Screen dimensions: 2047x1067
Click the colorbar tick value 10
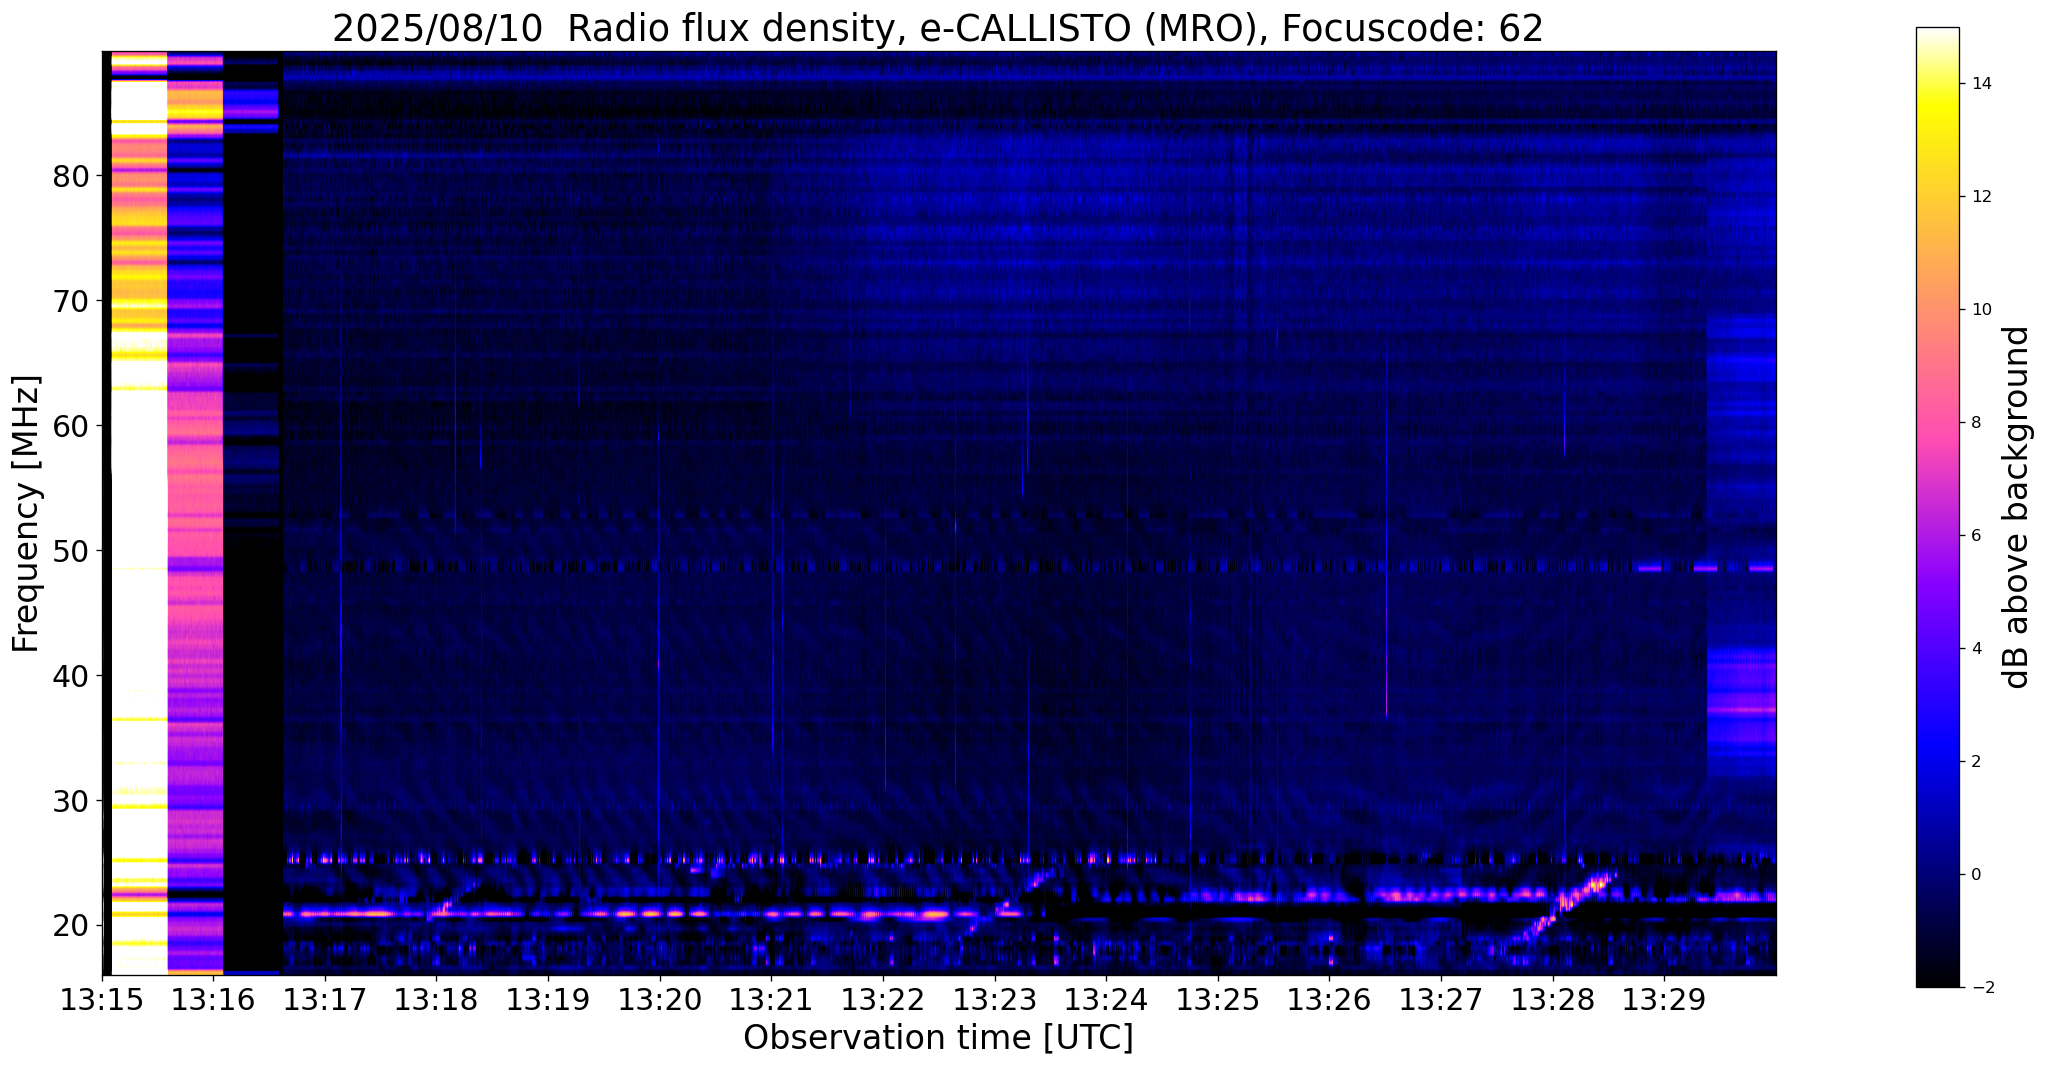(x=1981, y=310)
